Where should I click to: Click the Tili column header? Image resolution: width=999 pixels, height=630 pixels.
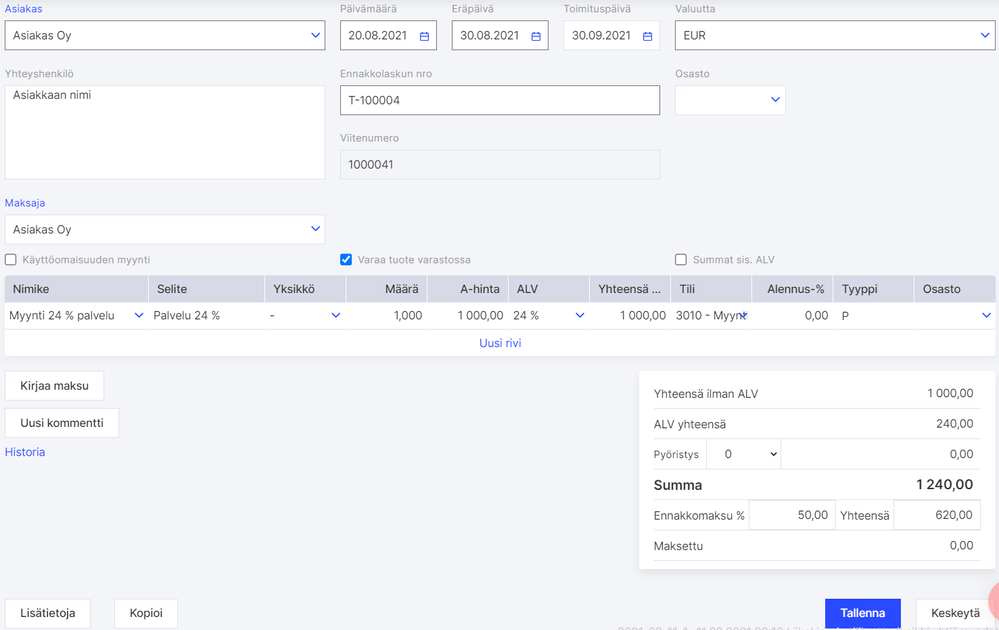pyautogui.click(x=712, y=289)
